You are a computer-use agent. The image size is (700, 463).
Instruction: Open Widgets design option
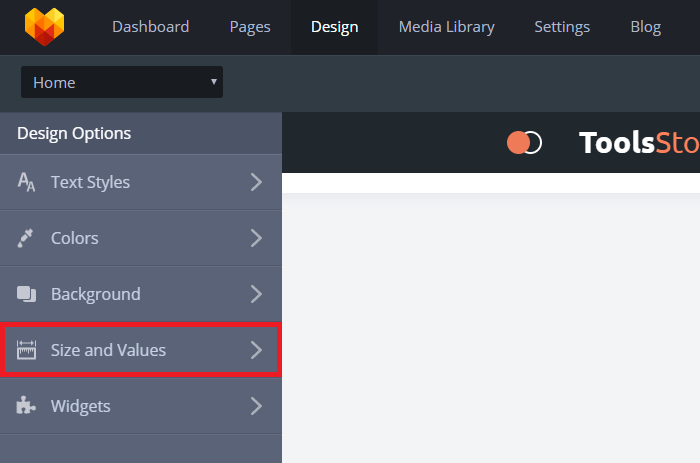click(141, 406)
